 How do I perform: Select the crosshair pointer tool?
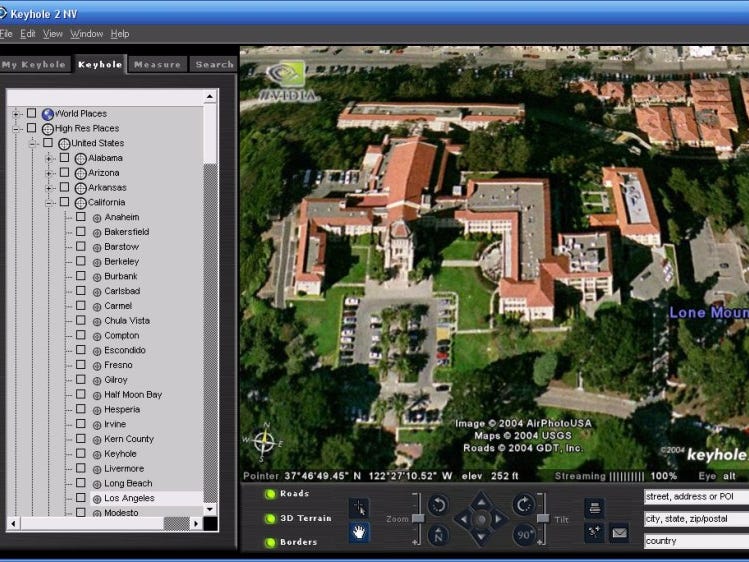pyautogui.click(x=359, y=508)
